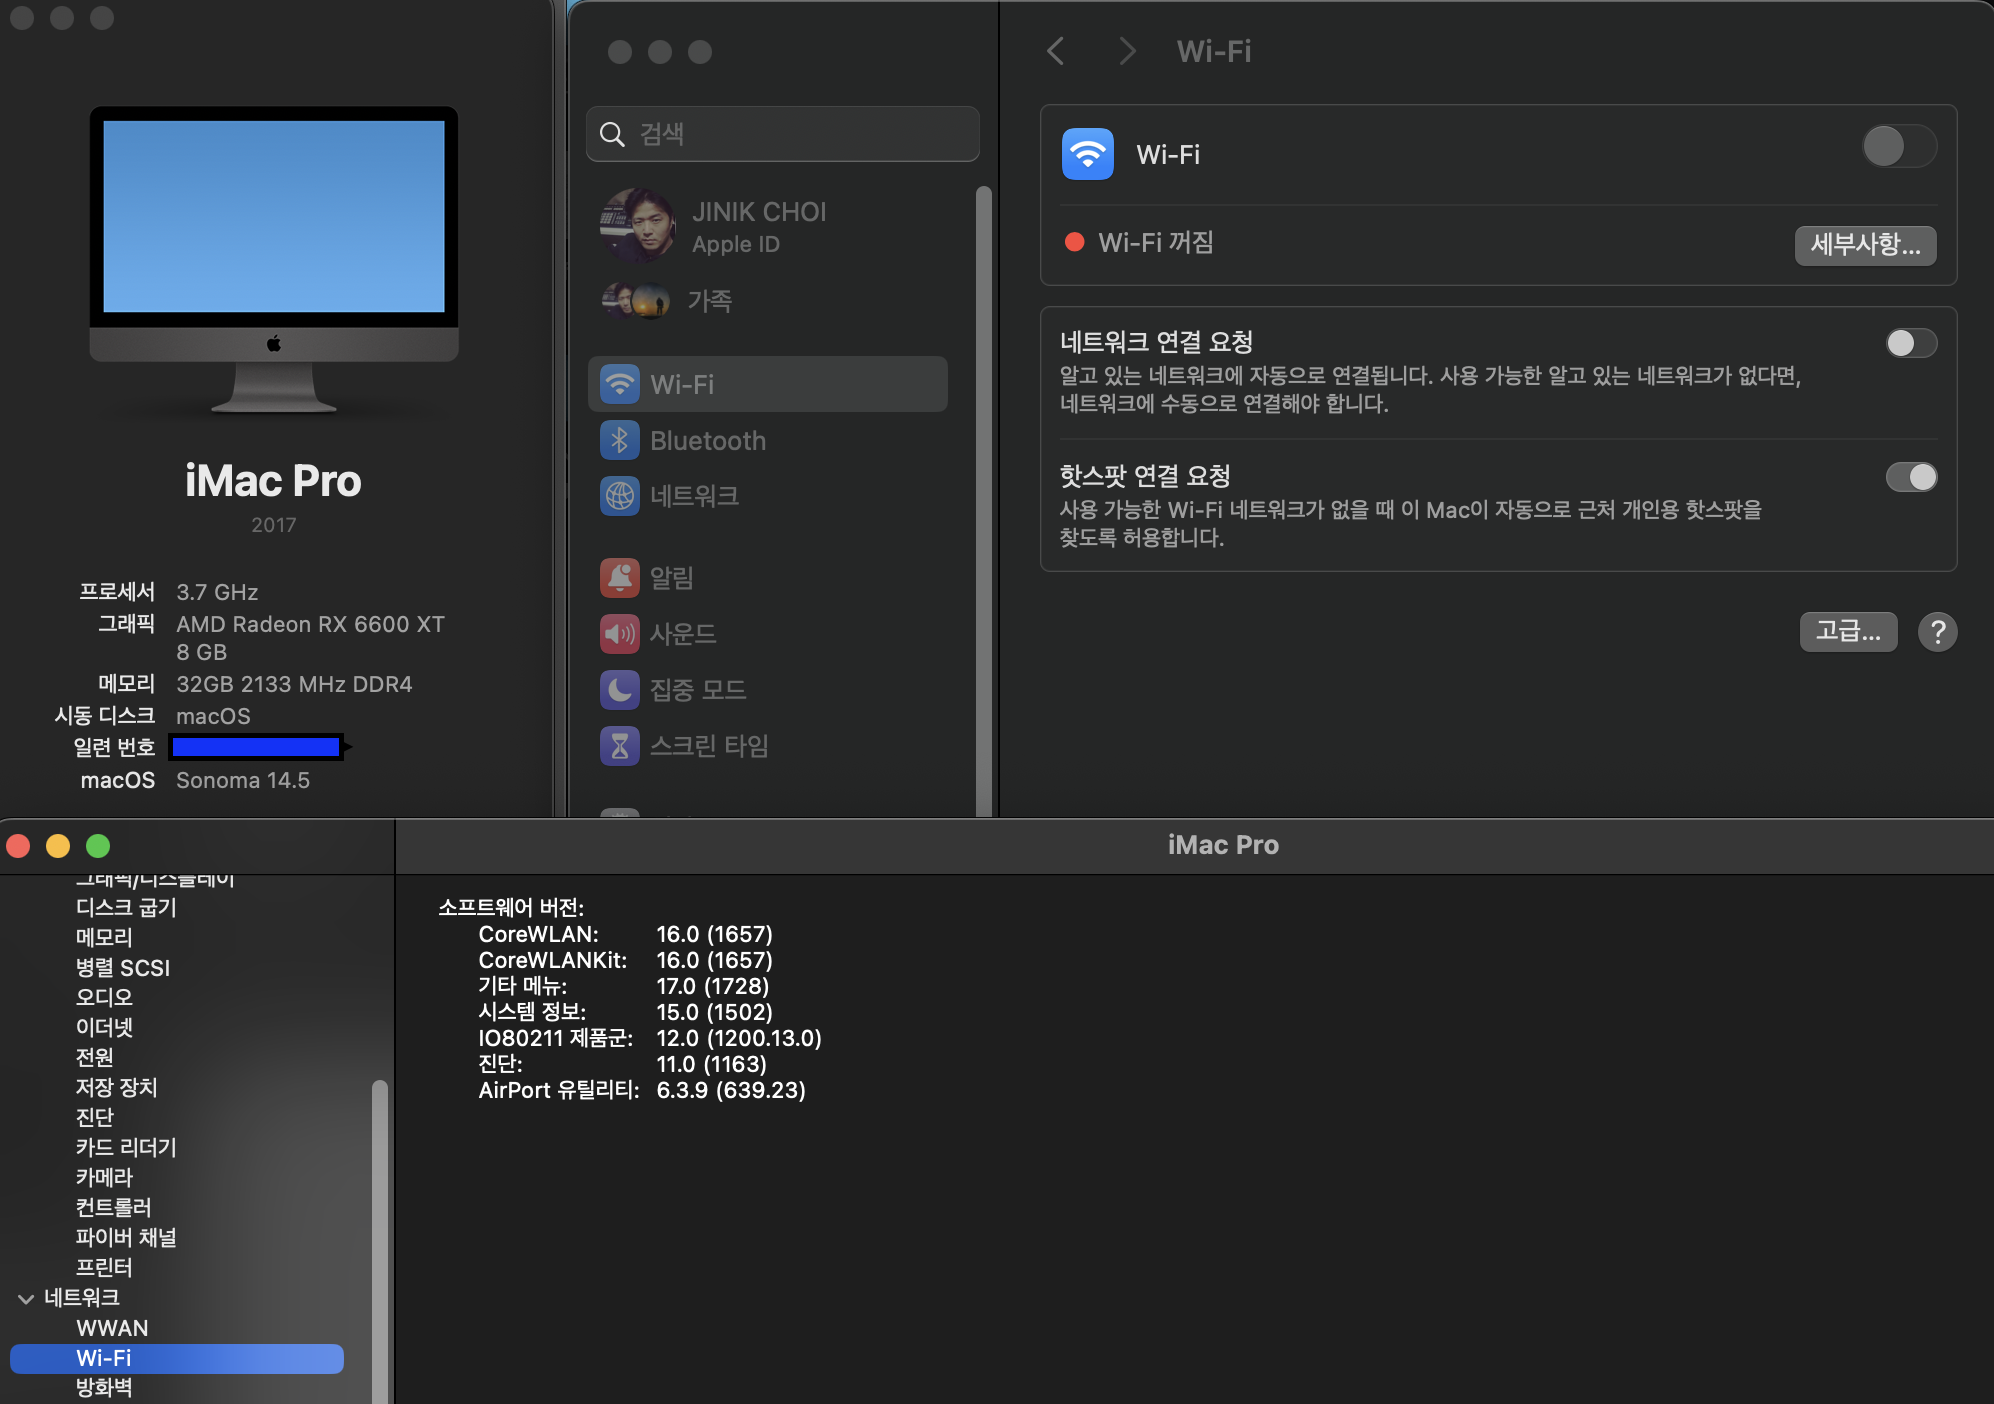The height and width of the screenshot is (1404, 1994).
Task: Click the Network globe icon in sidebar
Action: (x=620, y=496)
